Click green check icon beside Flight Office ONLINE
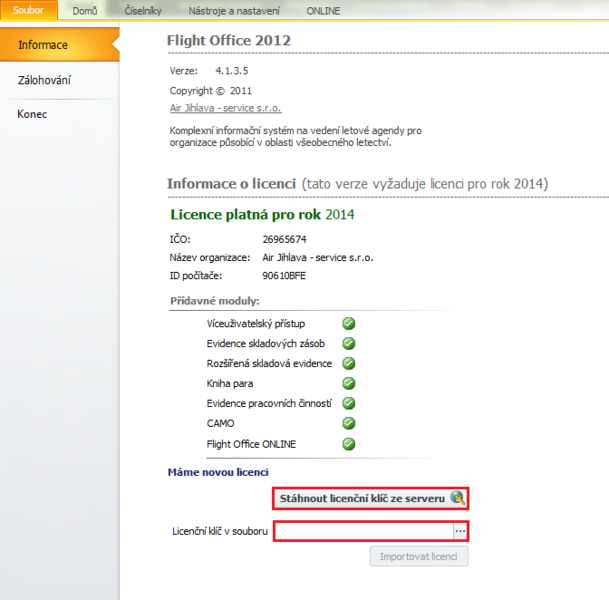This screenshot has height=600, width=609. [349, 443]
